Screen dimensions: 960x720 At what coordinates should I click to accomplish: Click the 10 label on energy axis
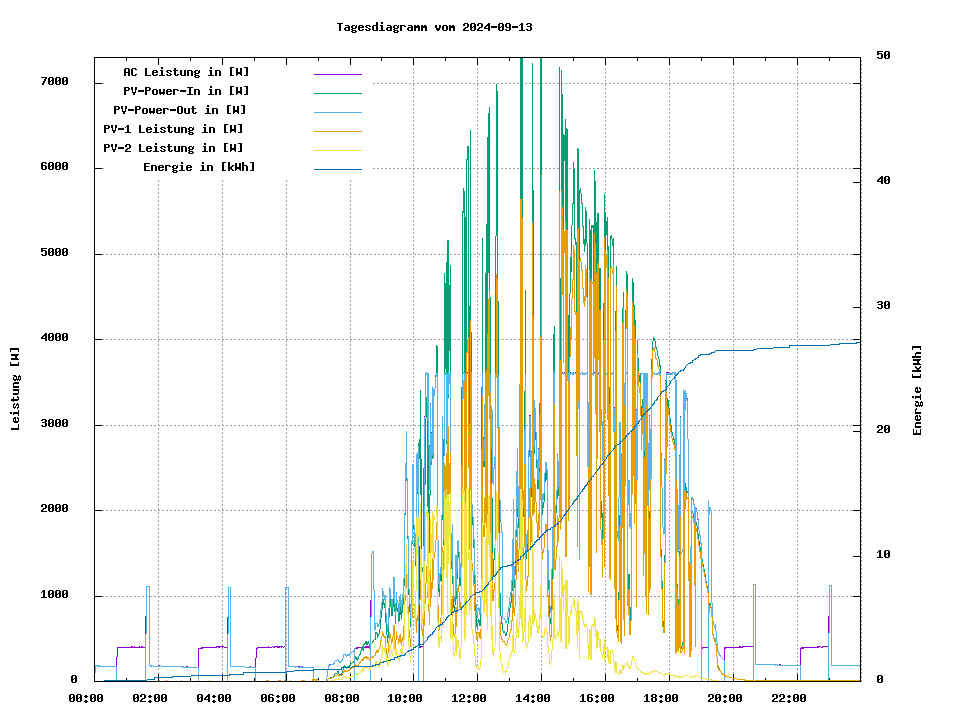[883, 555]
